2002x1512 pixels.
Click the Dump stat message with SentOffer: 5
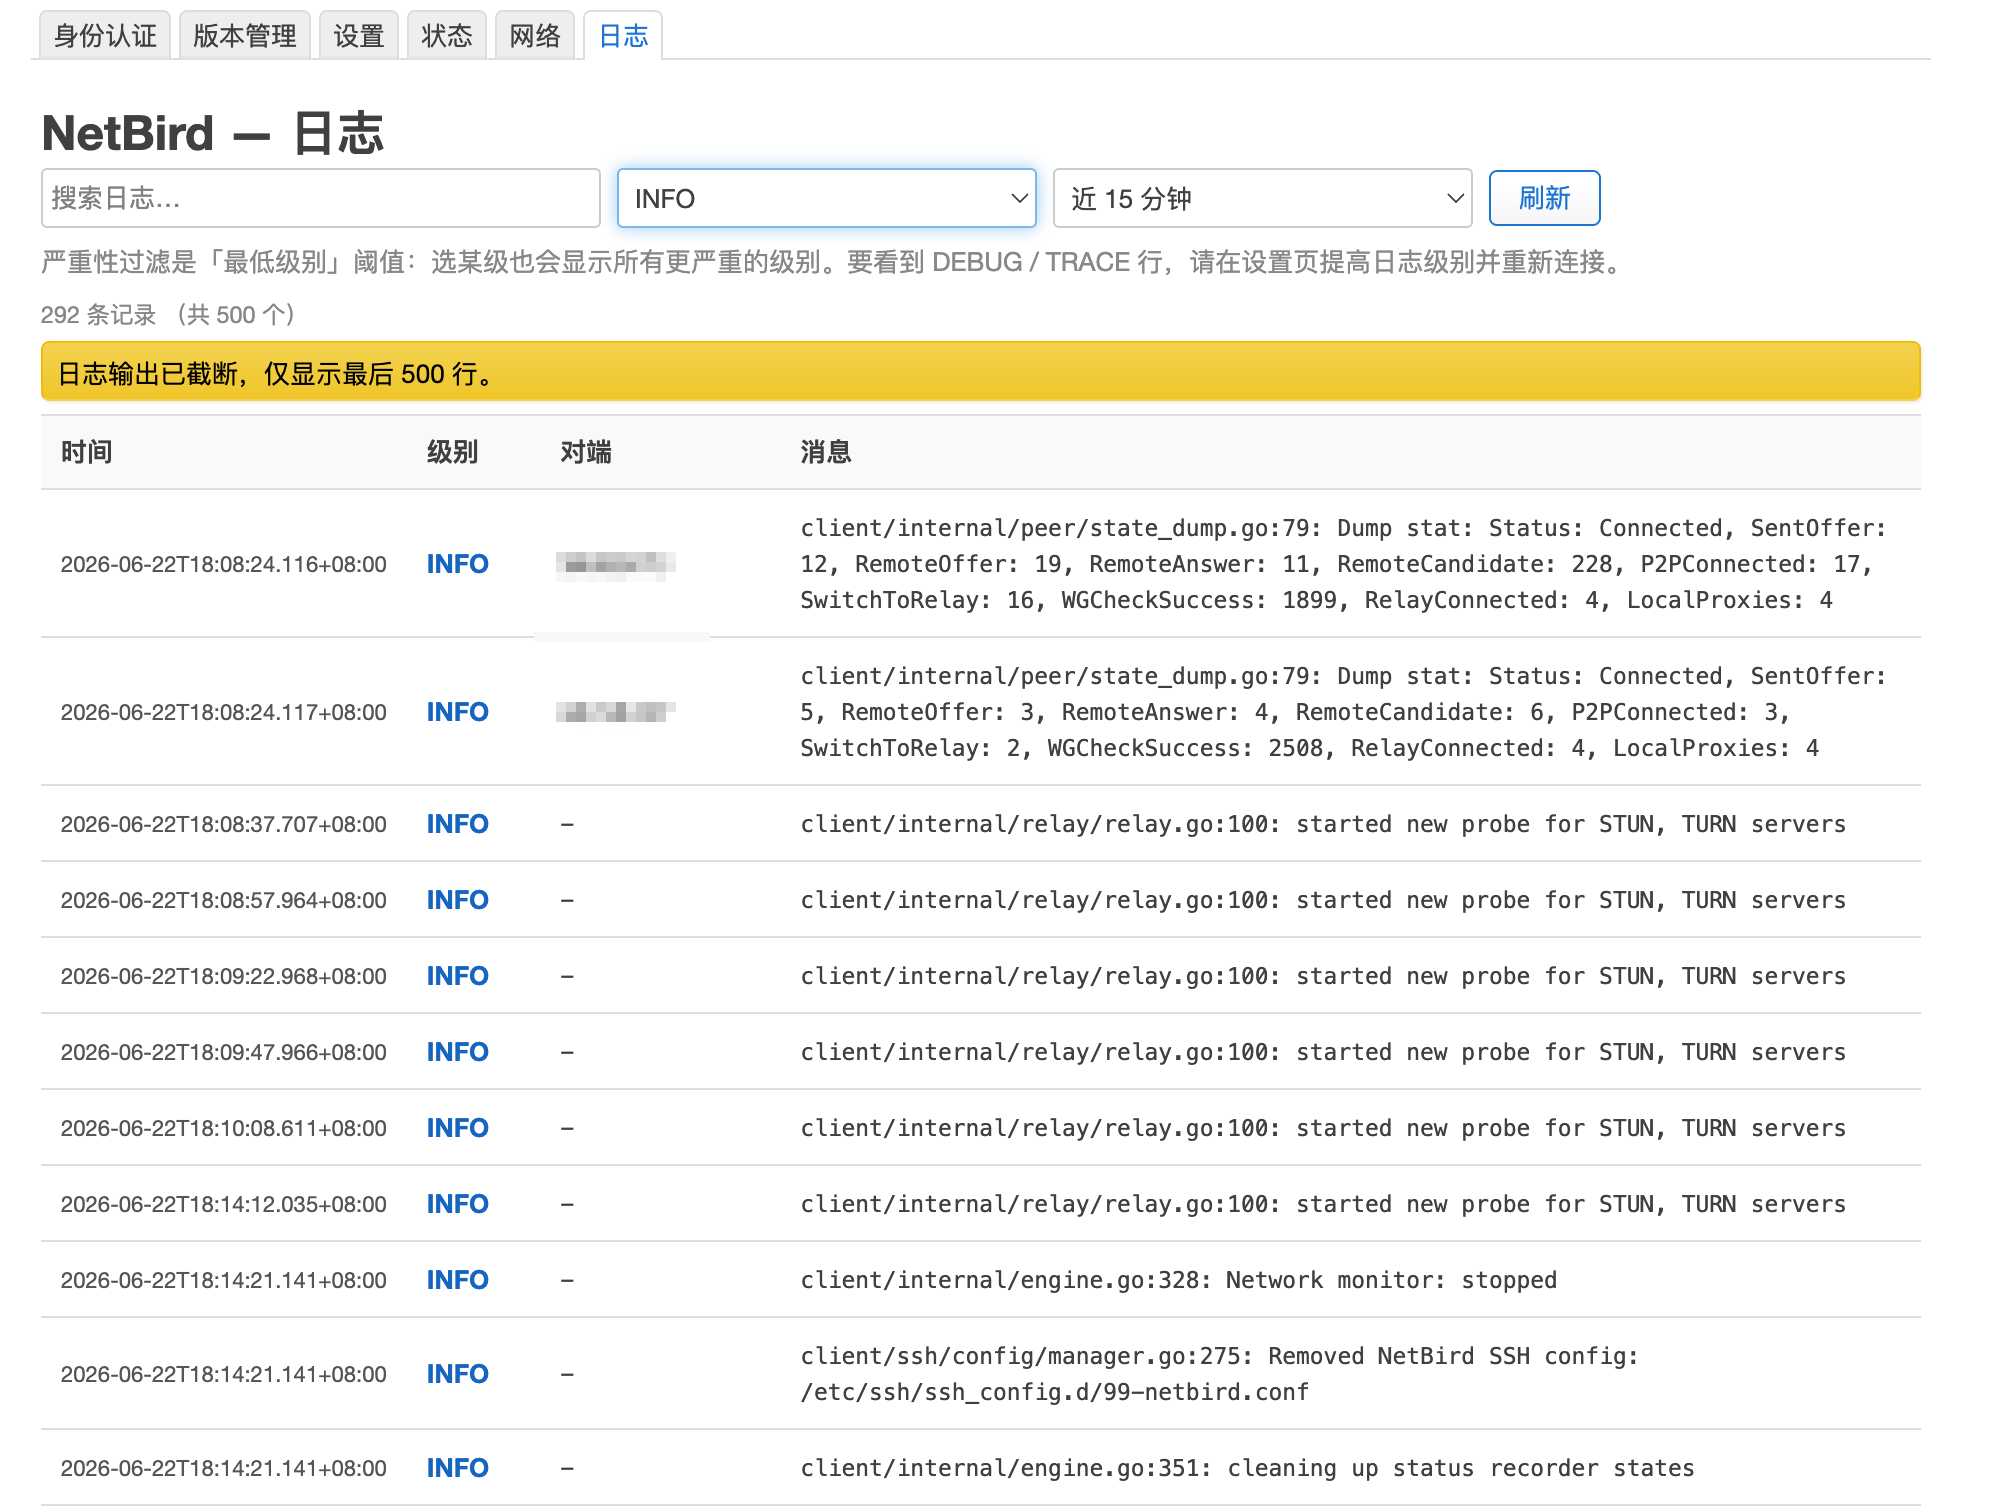[1343, 712]
